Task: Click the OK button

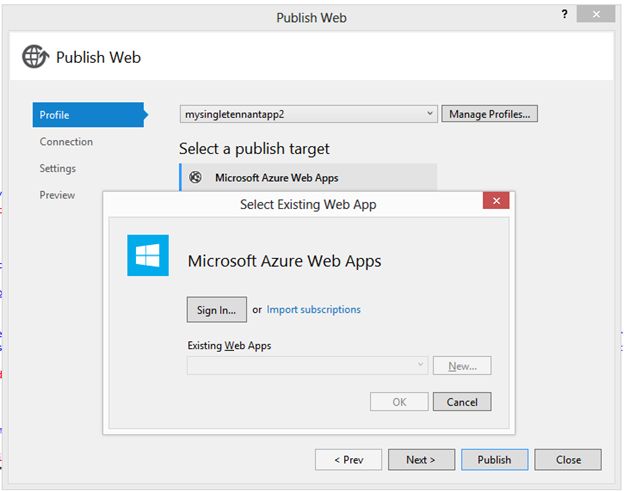Action: 399,402
